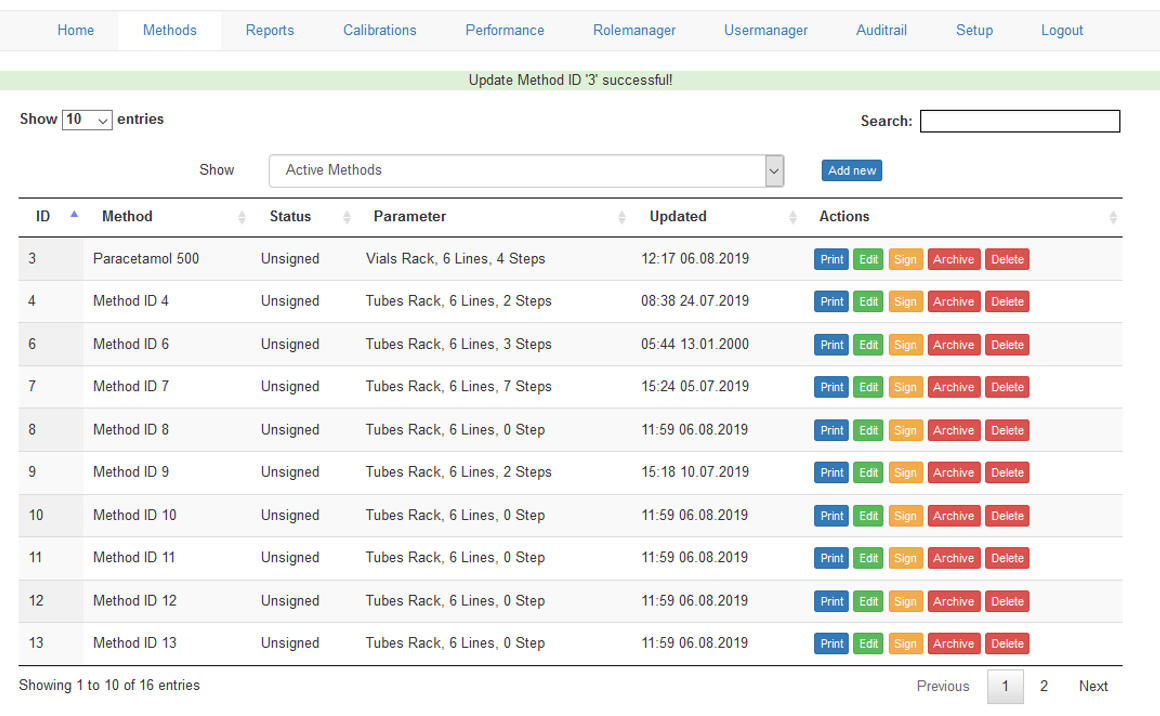Sort by the Updated column header
Screen dimensions: 1160x716
tap(678, 216)
